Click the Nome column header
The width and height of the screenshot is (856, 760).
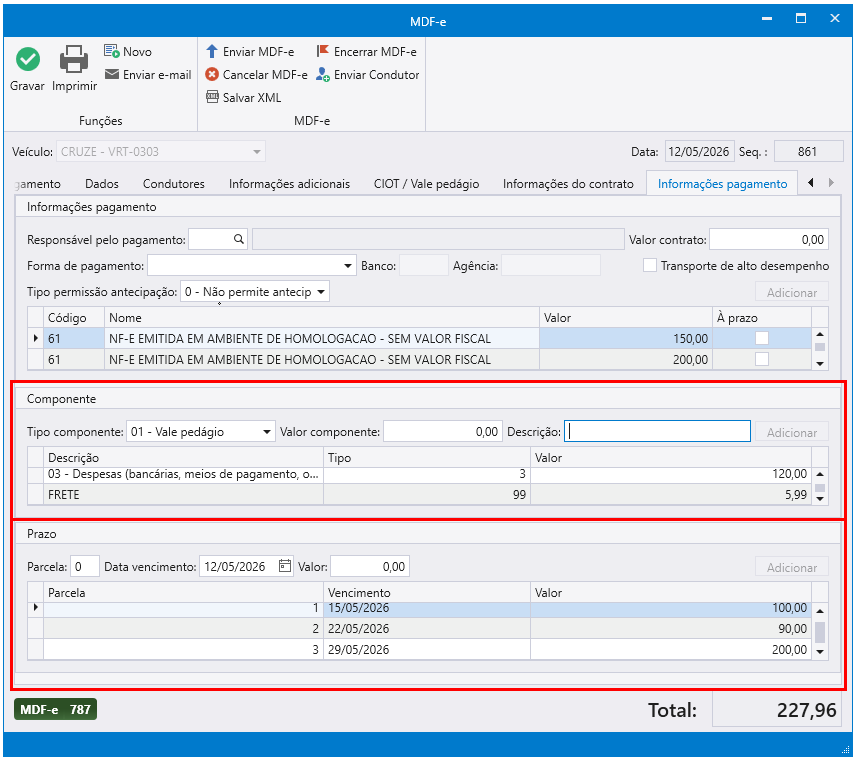(322, 317)
